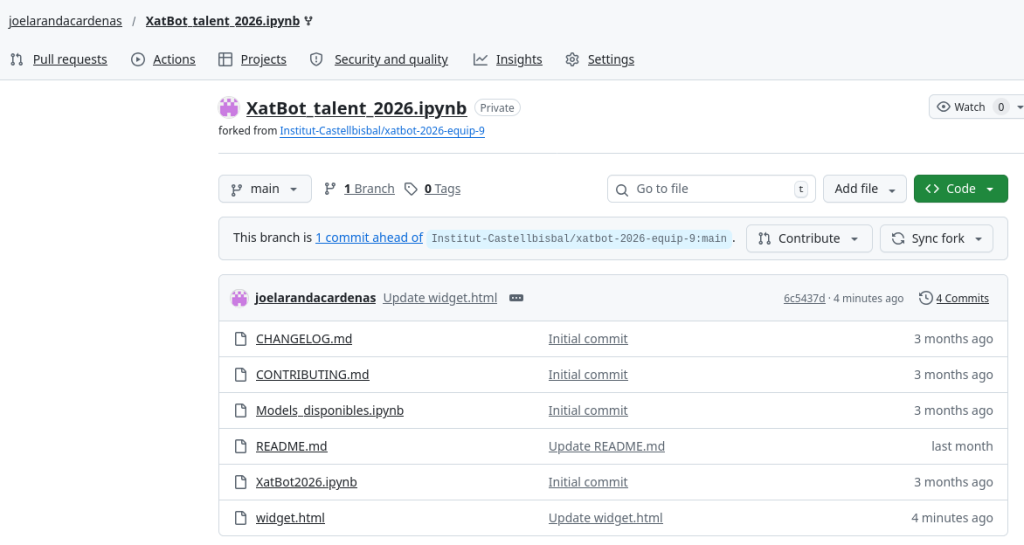Viewport: 1024px width, 545px height.
Task: Open the Insights tab
Action: (x=507, y=59)
